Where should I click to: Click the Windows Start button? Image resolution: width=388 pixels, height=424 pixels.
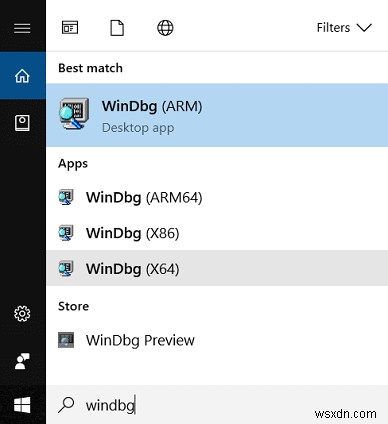pos(22,405)
